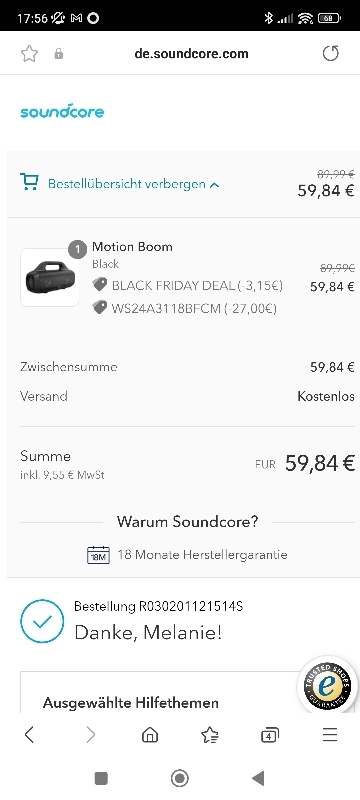This screenshot has height=800, width=360.
Task: Open the bookmarks list star icon
Action: (210, 735)
